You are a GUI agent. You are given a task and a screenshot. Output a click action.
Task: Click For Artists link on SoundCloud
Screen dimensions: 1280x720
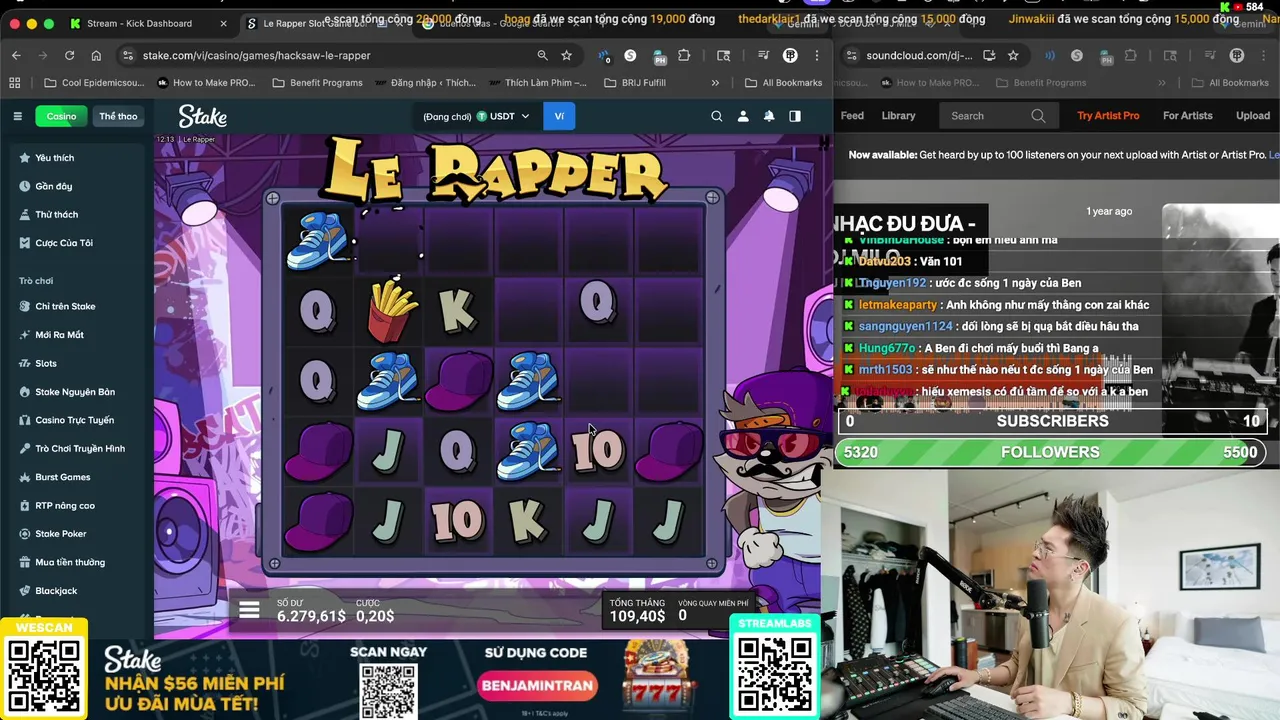coord(1187,116)
